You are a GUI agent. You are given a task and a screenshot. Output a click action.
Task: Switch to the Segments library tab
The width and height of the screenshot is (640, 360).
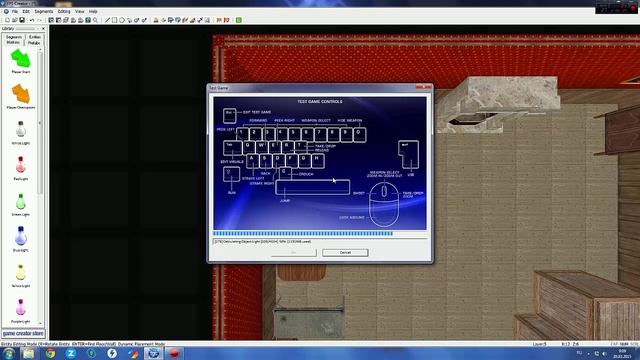point(13,37)
